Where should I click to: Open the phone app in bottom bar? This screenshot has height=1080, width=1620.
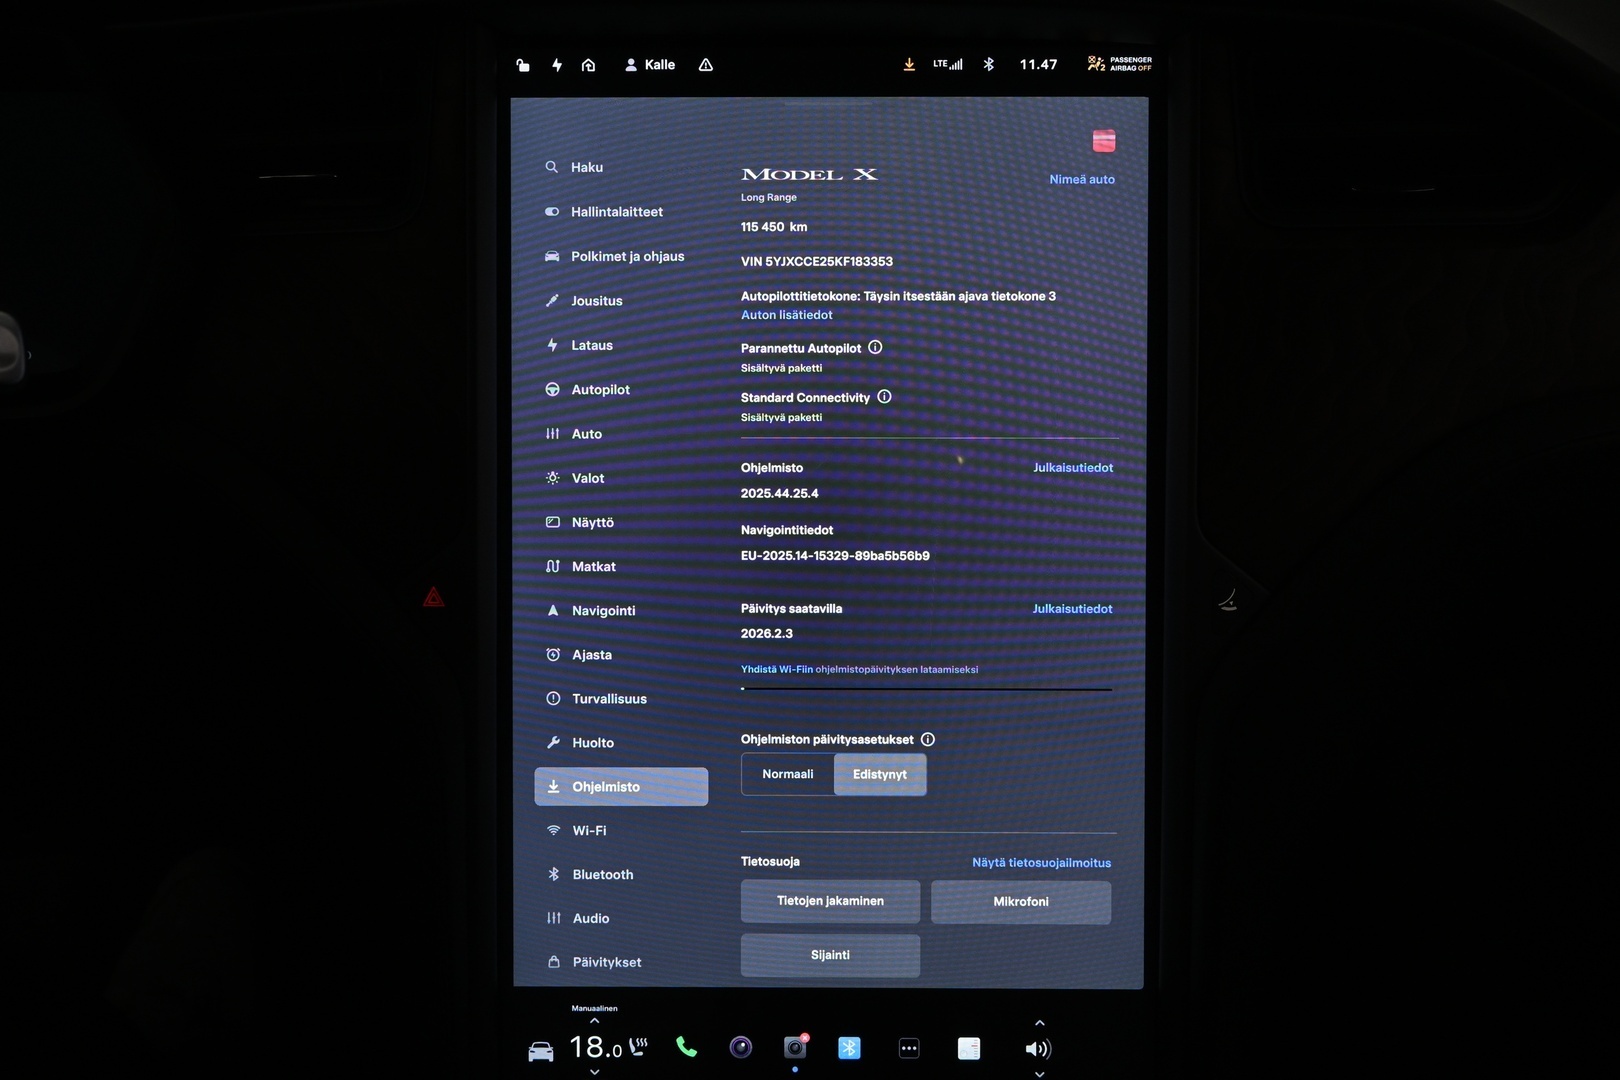[686, 1047]
